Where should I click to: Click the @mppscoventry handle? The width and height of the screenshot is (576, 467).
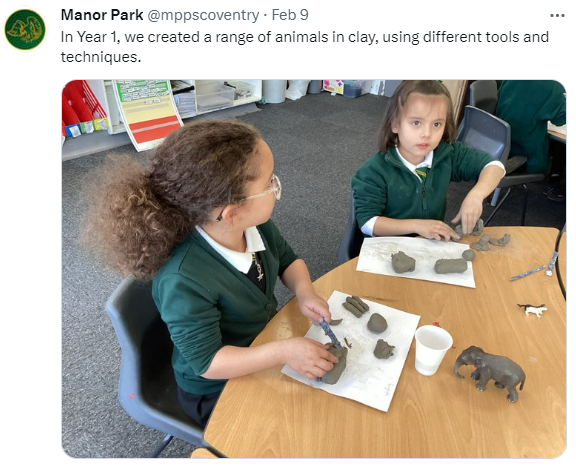(x=203, y=15)
